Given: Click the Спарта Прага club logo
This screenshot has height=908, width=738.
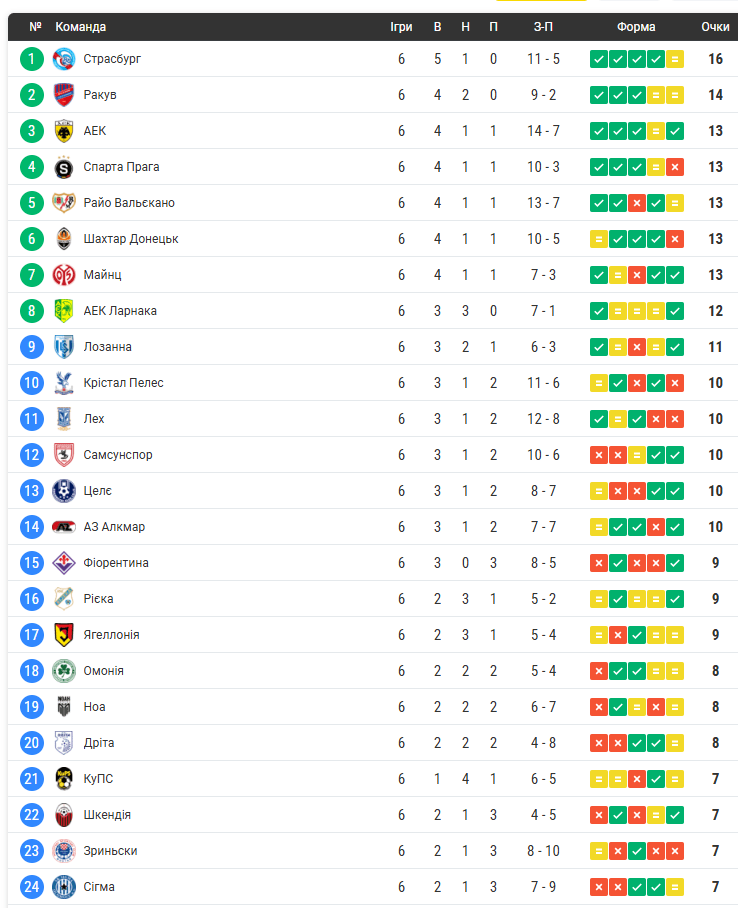Looking at the screenshot, I should pyautogui.click(x=64, y=167).
